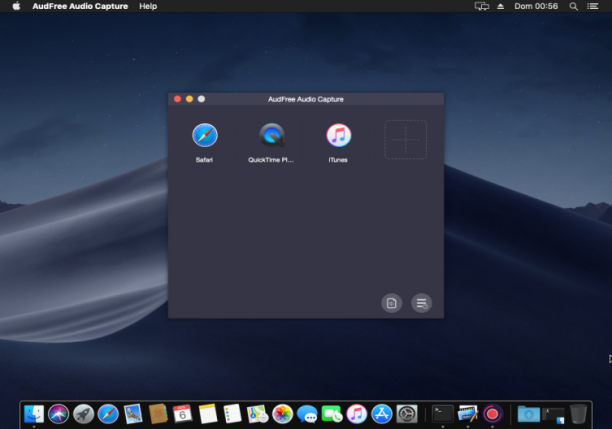The height and width of the screenshot is (429, 612).
Task: Open Photos from the Dock
Action: point(282,414)
